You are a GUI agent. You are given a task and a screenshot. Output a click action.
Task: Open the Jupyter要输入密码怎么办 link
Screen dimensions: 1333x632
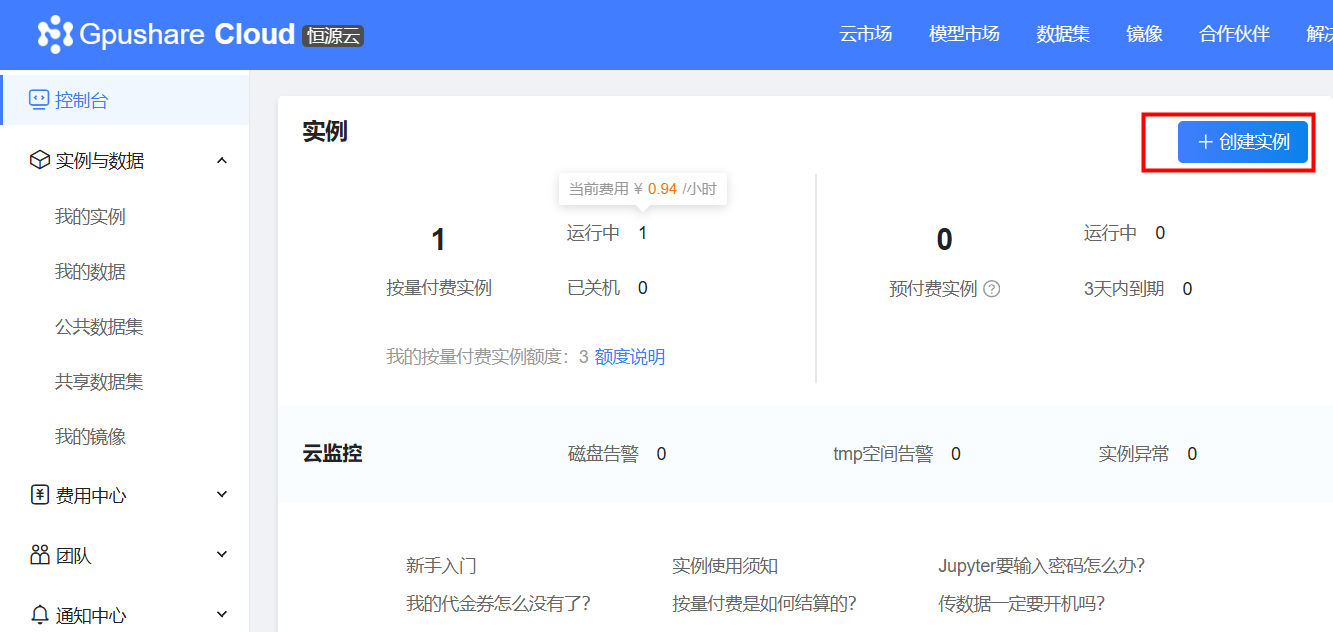(1042, 566)
